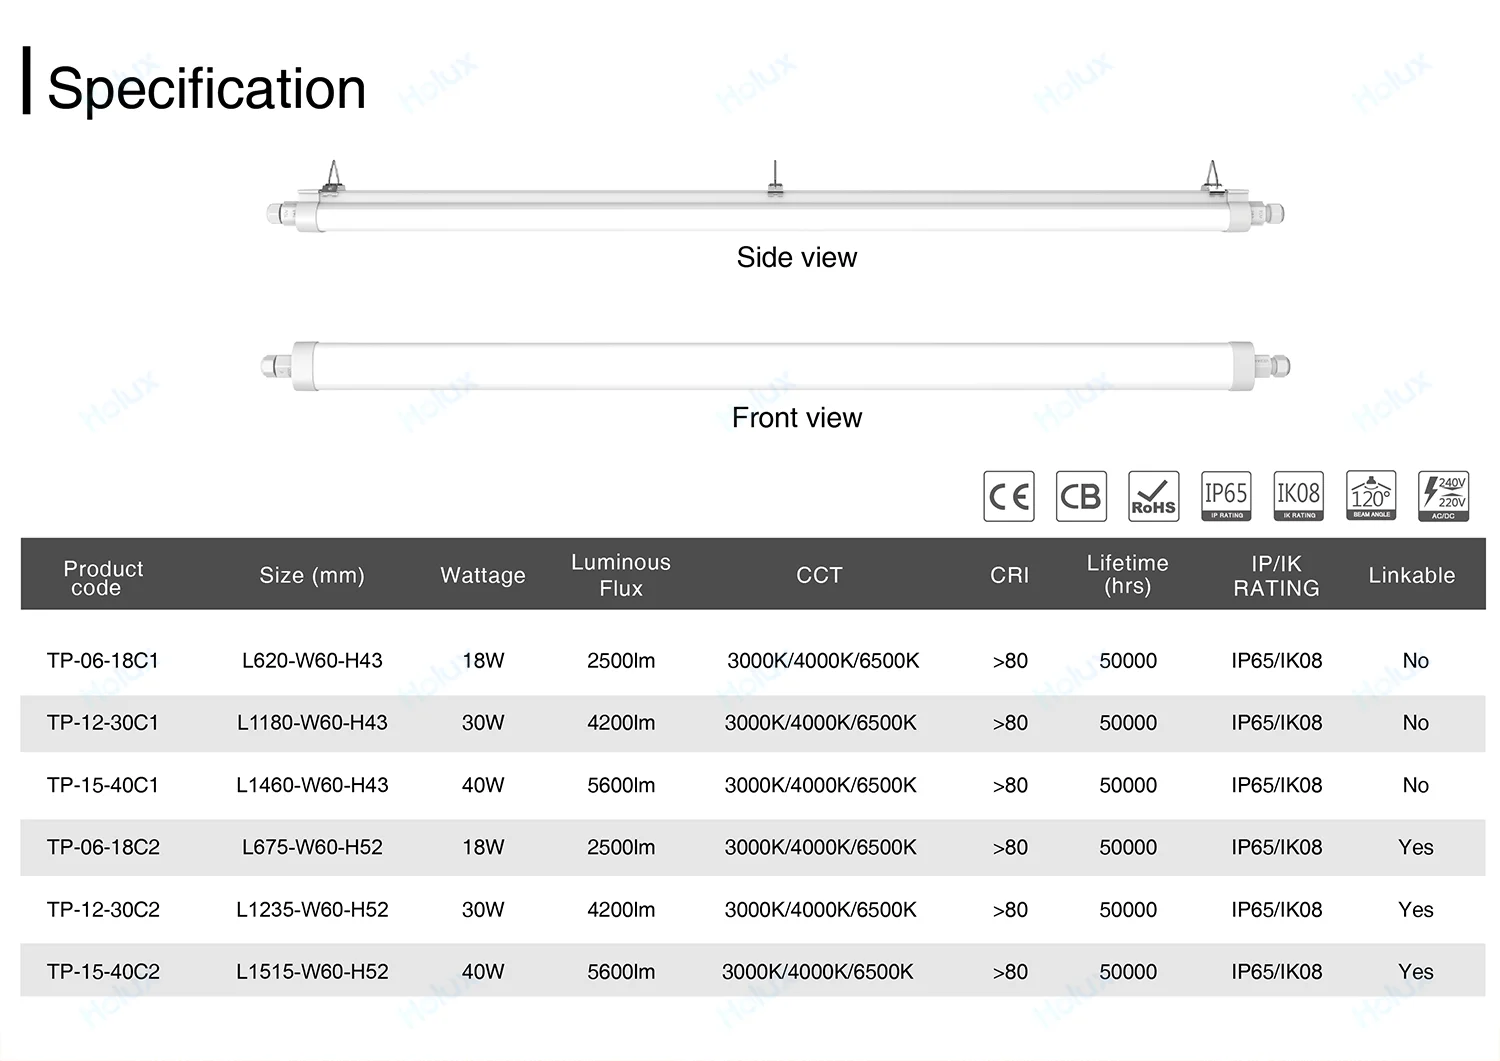Image resolution: width=1500 pixels, height=1061 pixels.
Task: Select product code TP-15-40C2
Action: 103,972
